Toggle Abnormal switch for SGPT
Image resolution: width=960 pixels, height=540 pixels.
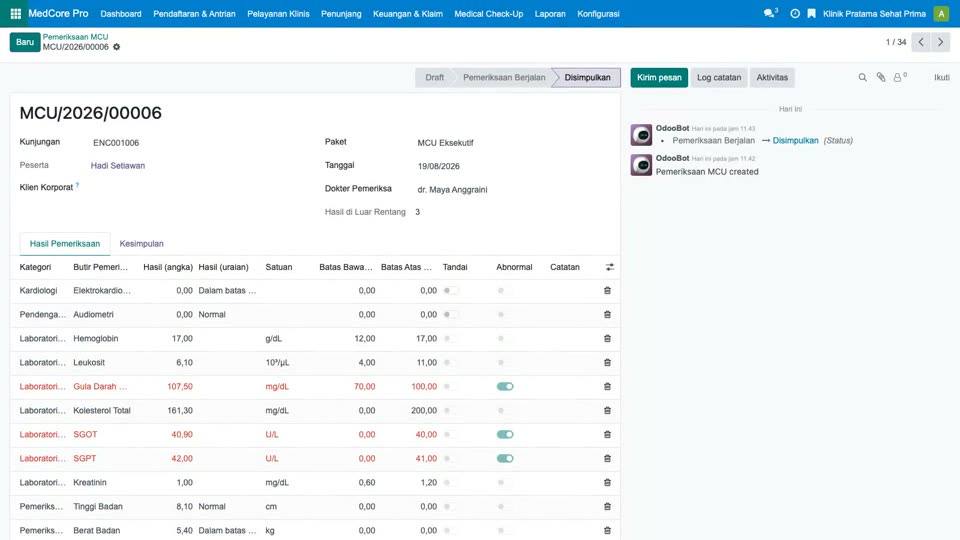tap(505, 459)
